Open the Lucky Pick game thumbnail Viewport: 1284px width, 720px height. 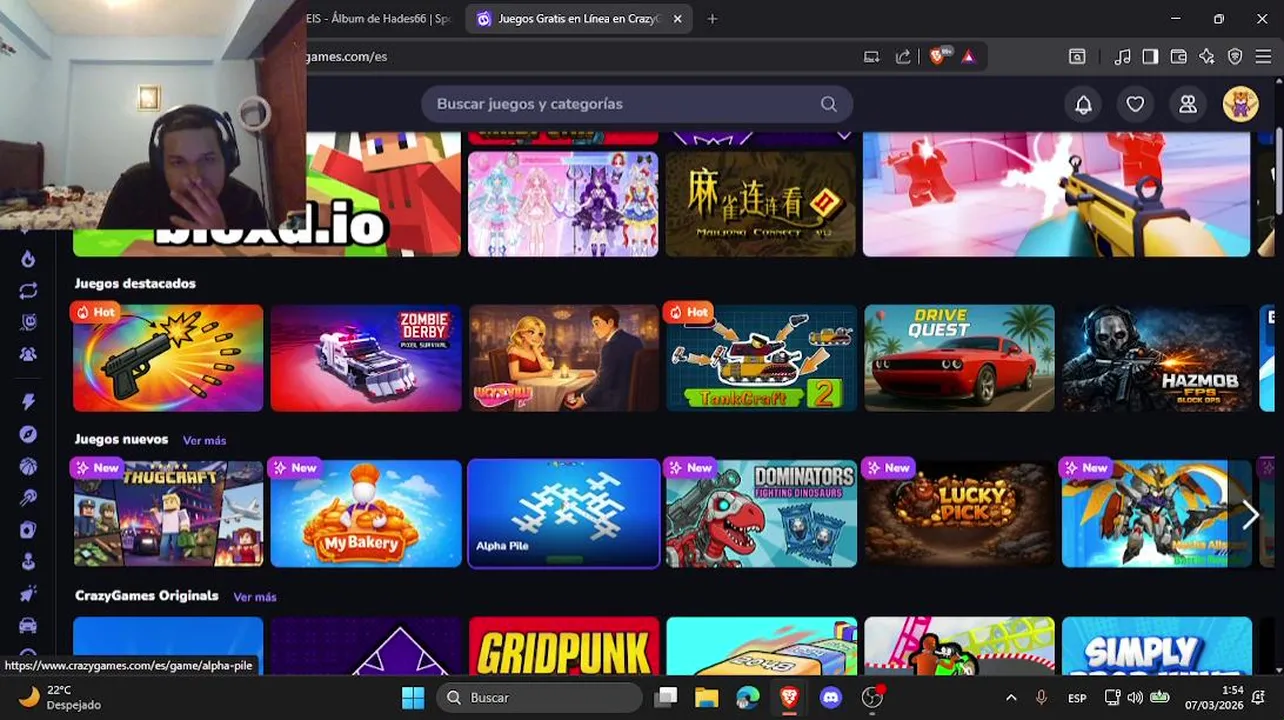[x=960, y=514]
